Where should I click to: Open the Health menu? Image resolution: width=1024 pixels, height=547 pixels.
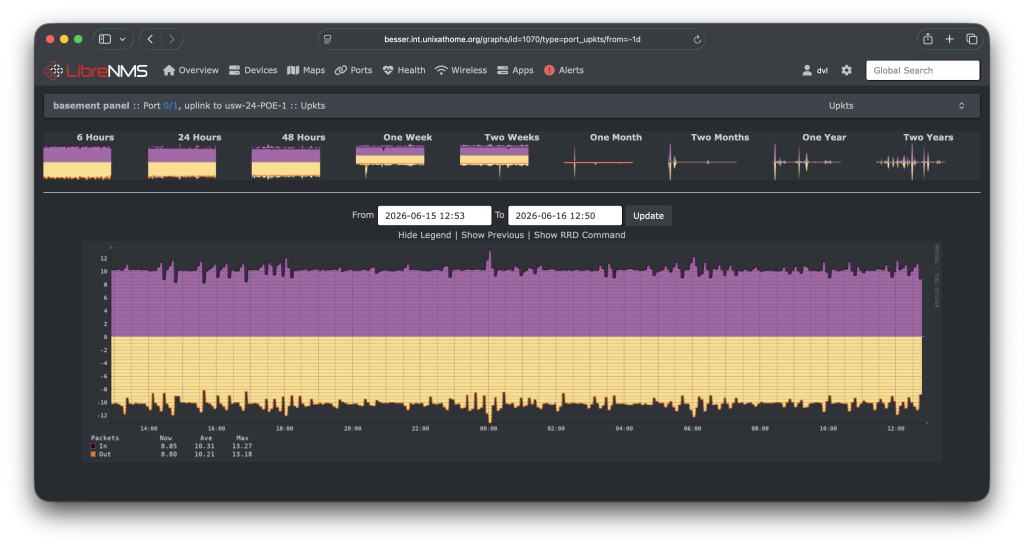point(404,70)
